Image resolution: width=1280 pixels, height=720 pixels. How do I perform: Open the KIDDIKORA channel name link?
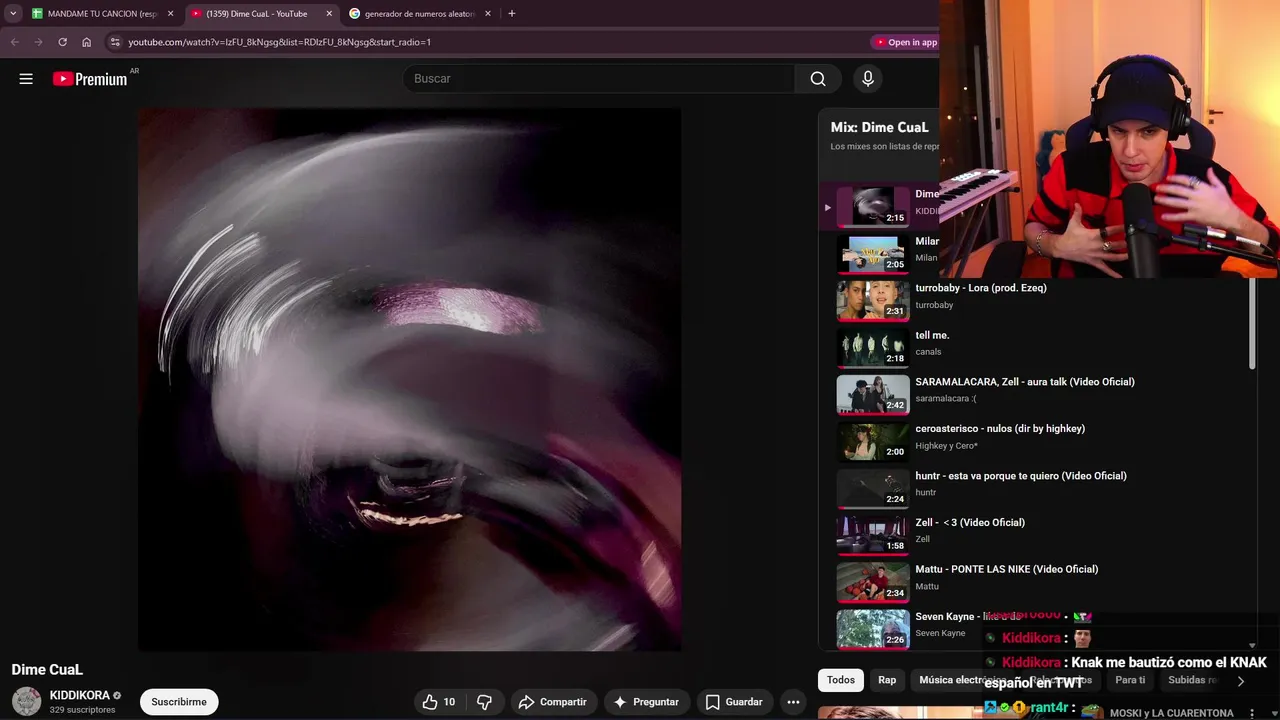(x=80, y=695)
